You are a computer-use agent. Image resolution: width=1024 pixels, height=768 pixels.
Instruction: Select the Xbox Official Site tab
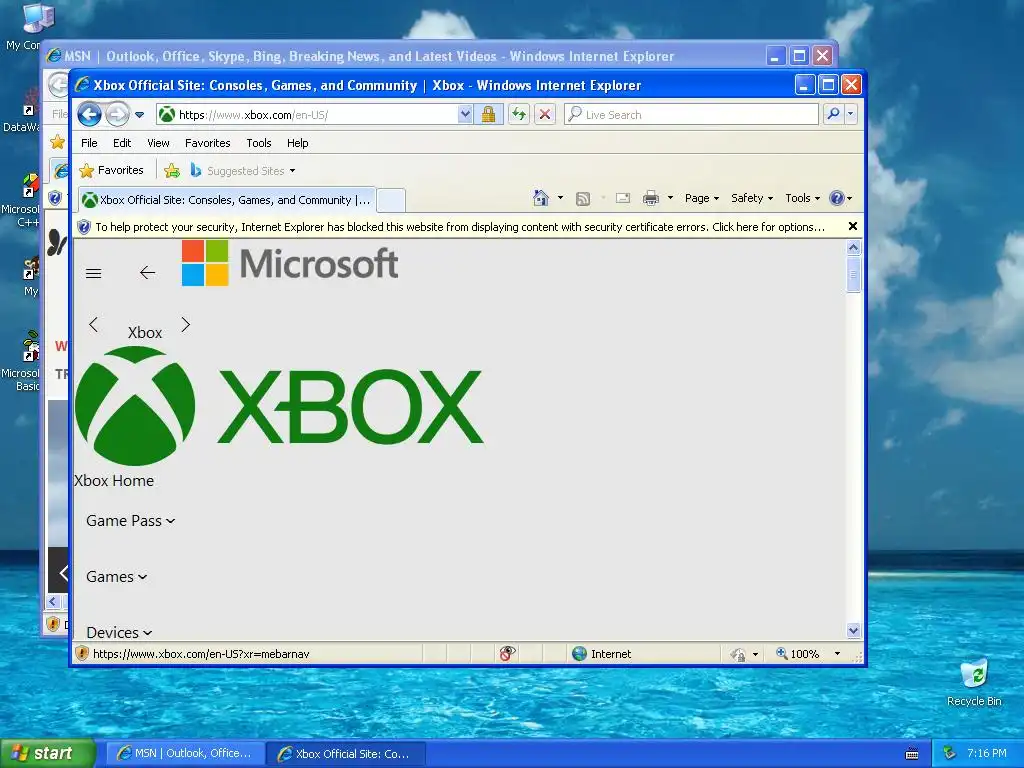227,200
